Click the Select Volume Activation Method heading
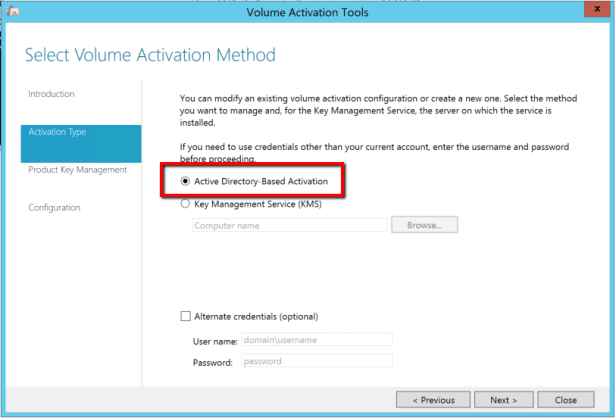Screen dimensions: 616x418 (150, 54)
